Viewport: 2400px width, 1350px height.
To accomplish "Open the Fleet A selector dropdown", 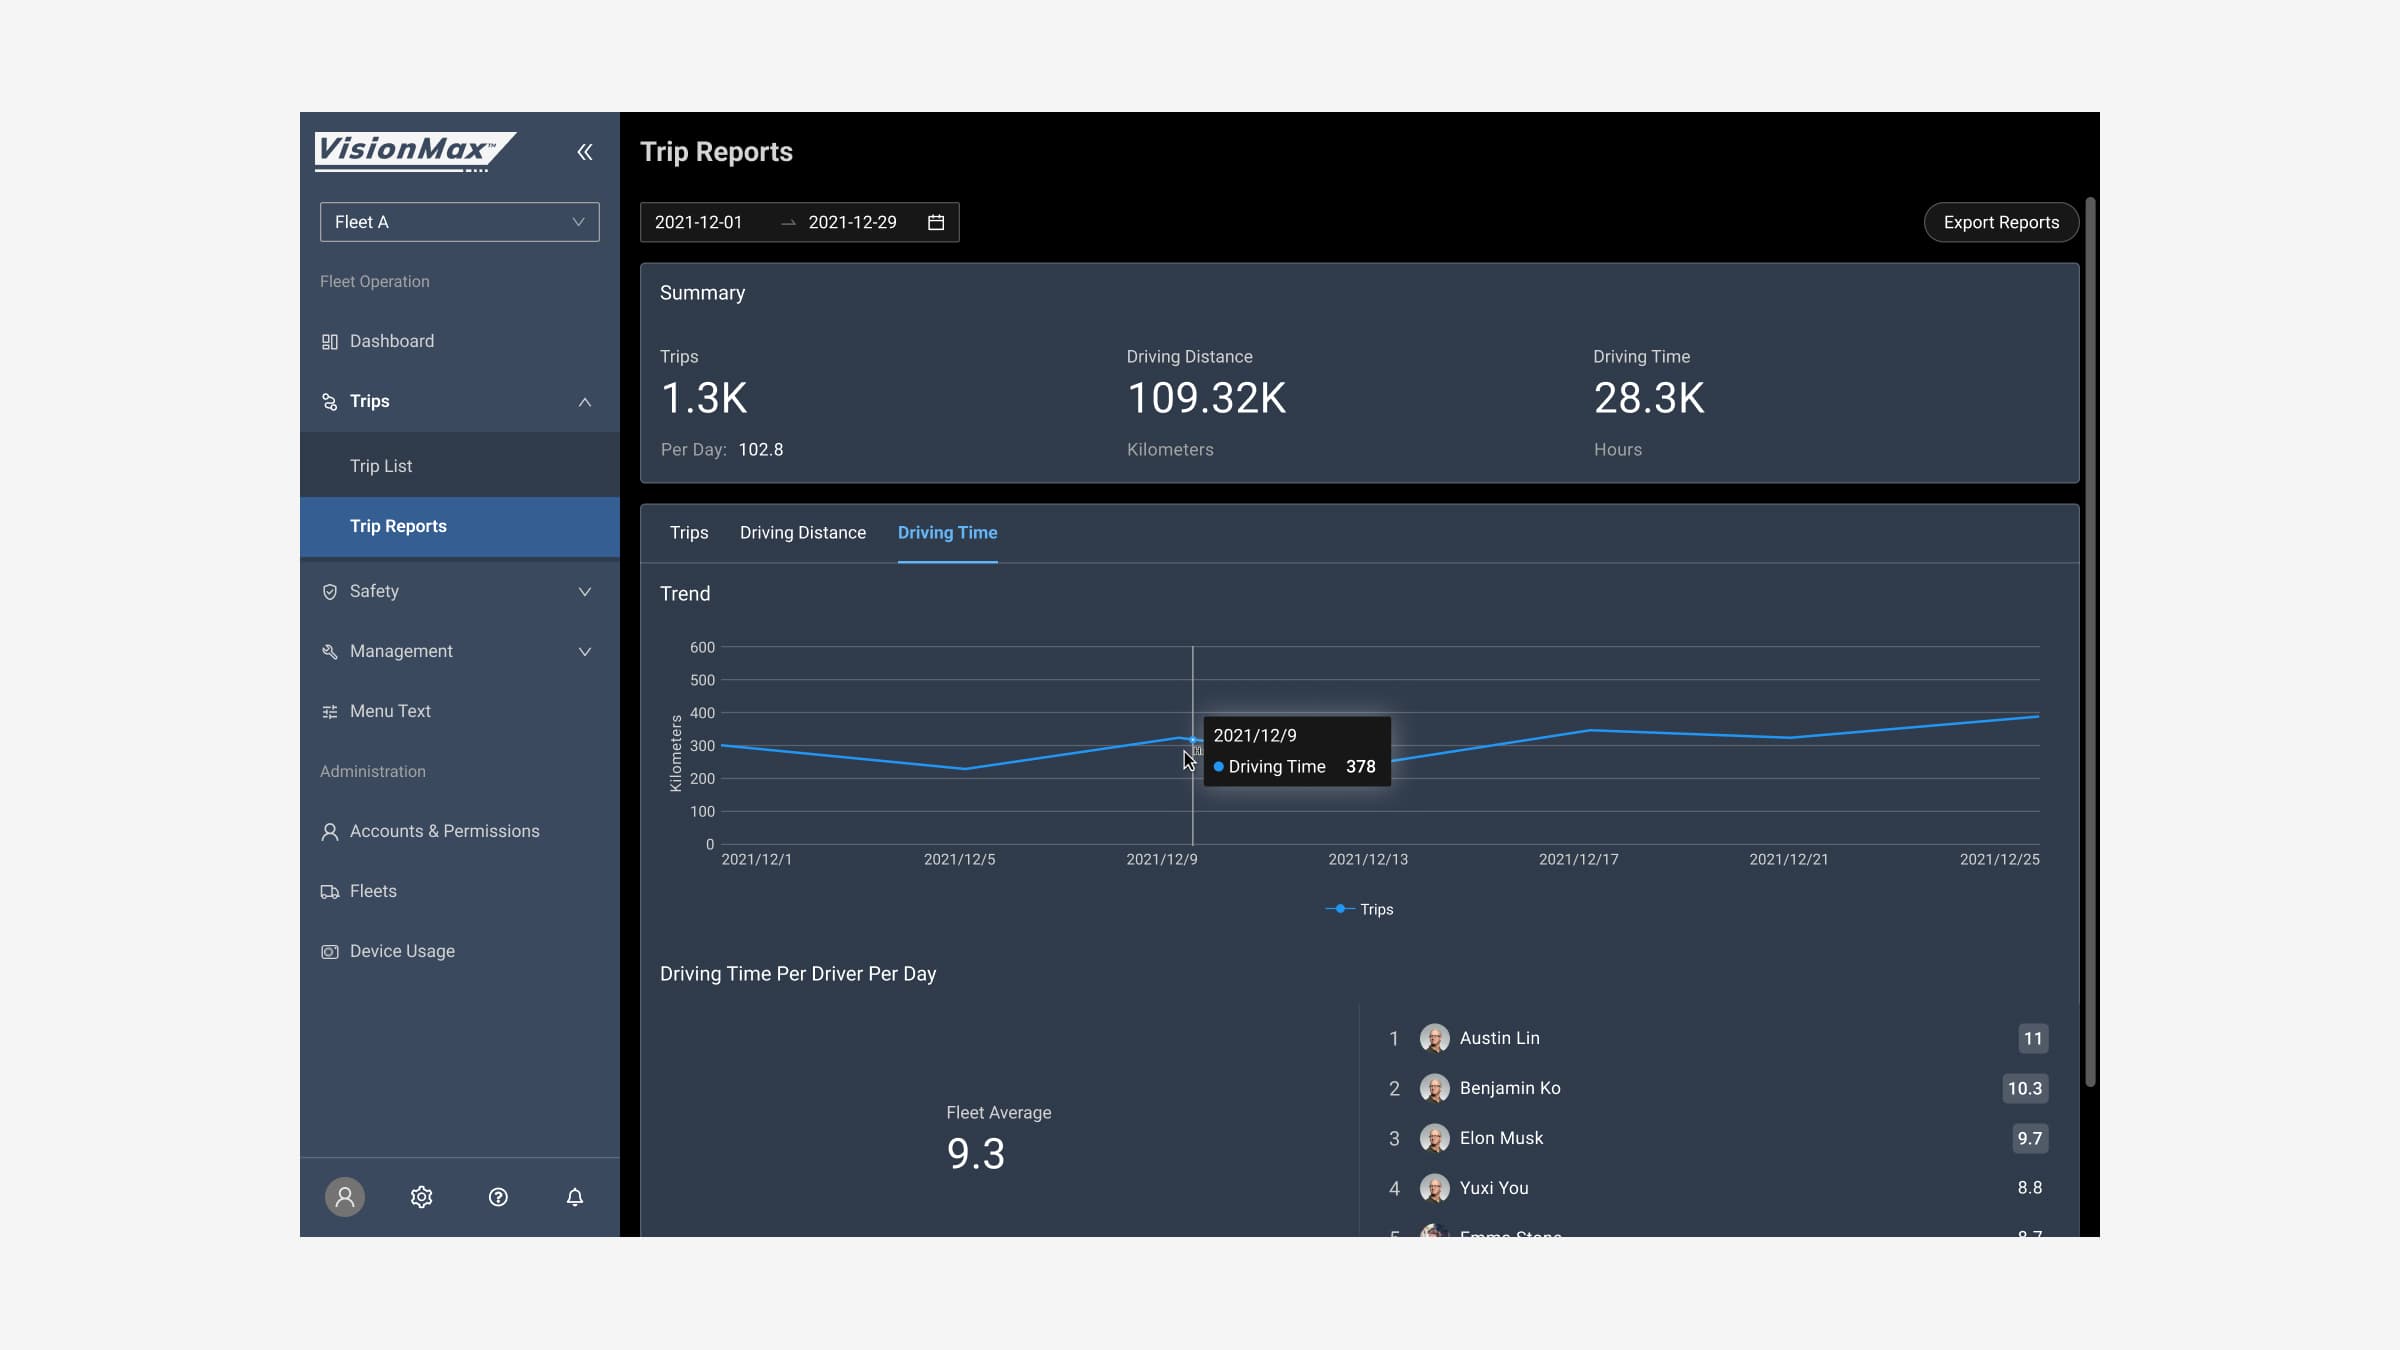I will [x=459, y=222].
